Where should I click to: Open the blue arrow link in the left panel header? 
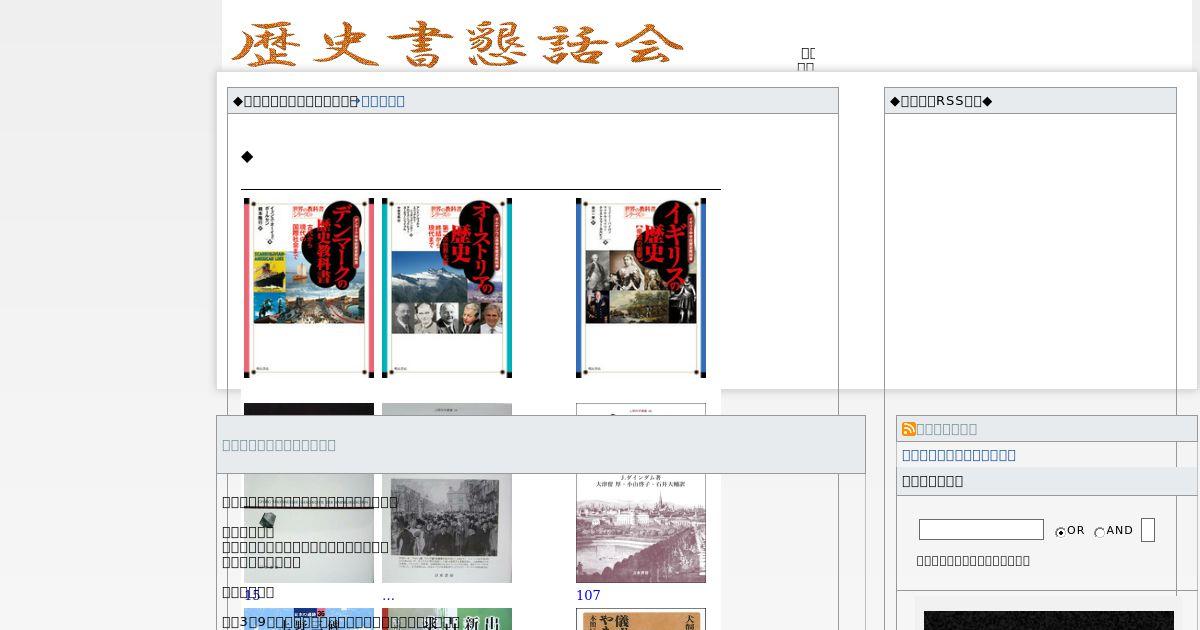pyautogui.click(x=378, y=101)
